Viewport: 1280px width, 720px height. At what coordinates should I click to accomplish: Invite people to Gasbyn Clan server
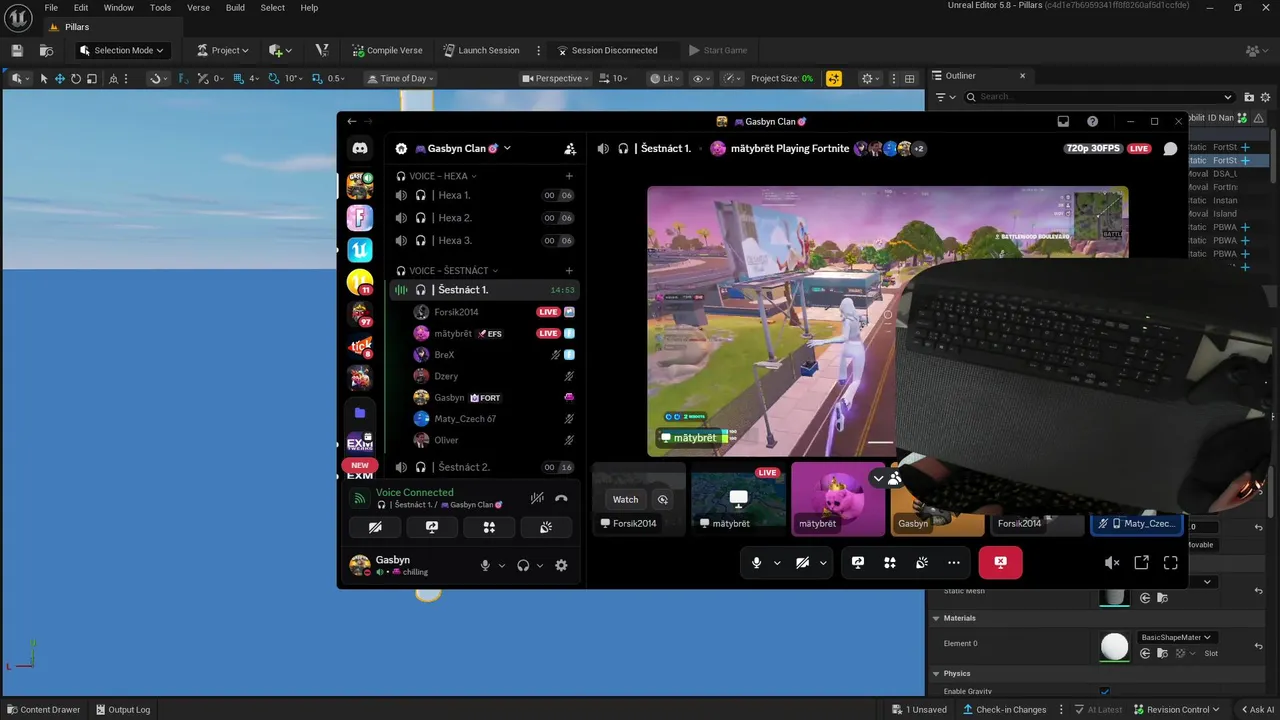(x=570, y=148)
